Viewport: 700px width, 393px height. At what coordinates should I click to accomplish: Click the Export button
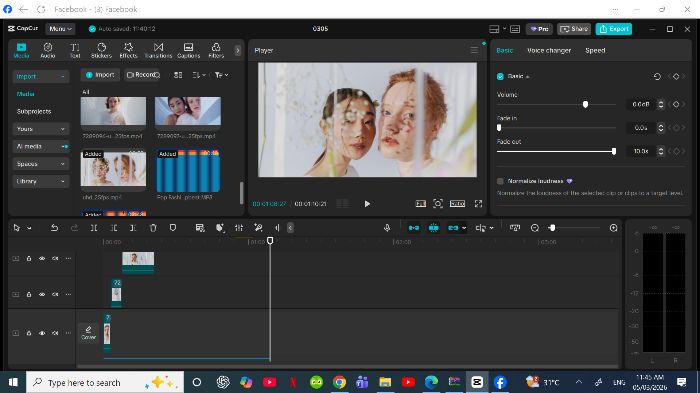[x=614, y=29]
